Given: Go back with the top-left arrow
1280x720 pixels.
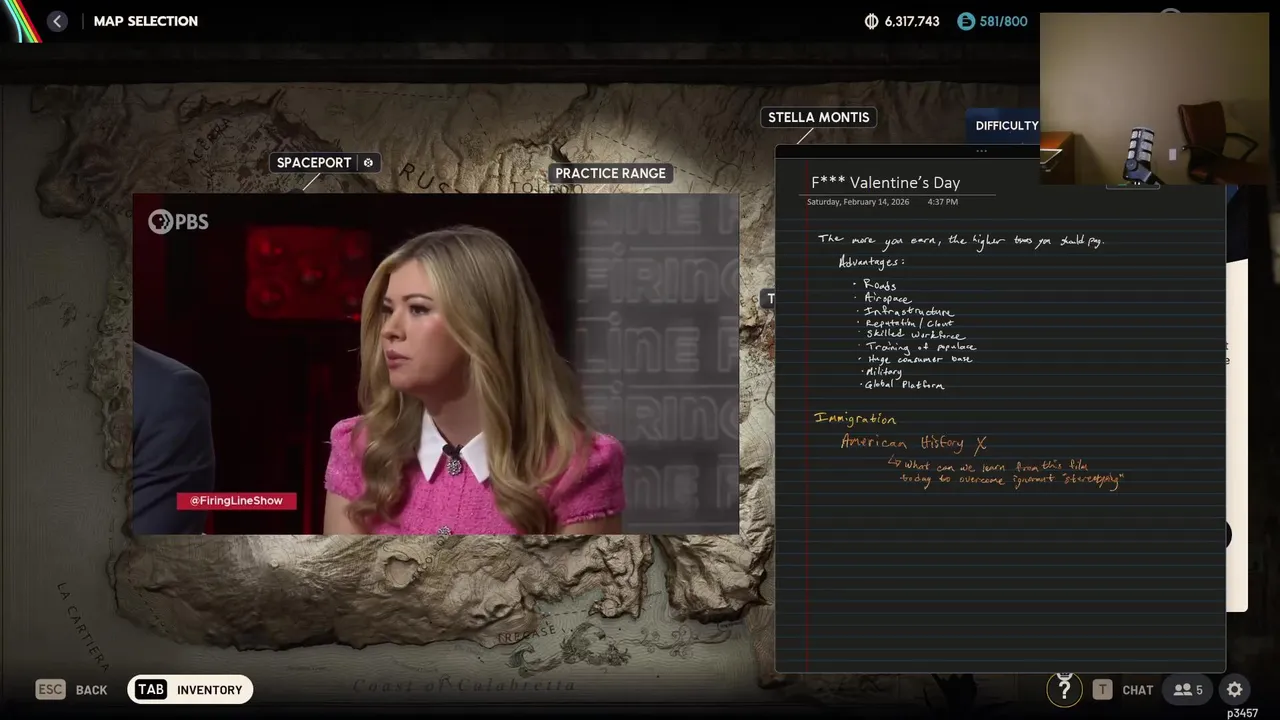Looking at the screenshot, I should pyautogui.click(x=57, y=21).
